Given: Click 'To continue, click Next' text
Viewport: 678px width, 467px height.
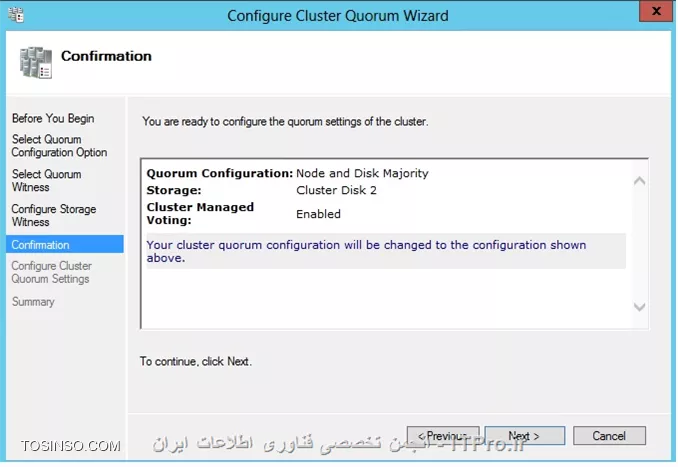Looking at the screenshot, I should 196,361.
